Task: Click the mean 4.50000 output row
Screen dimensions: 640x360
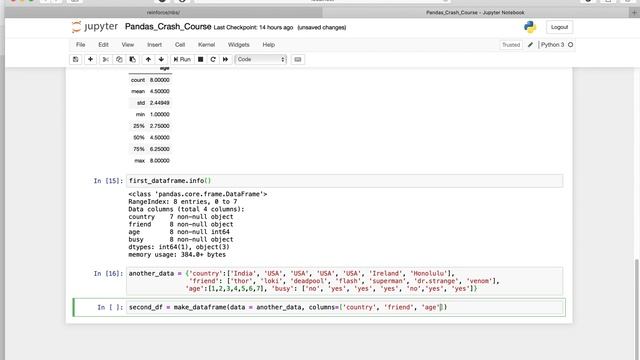Action: pos(150,91)
